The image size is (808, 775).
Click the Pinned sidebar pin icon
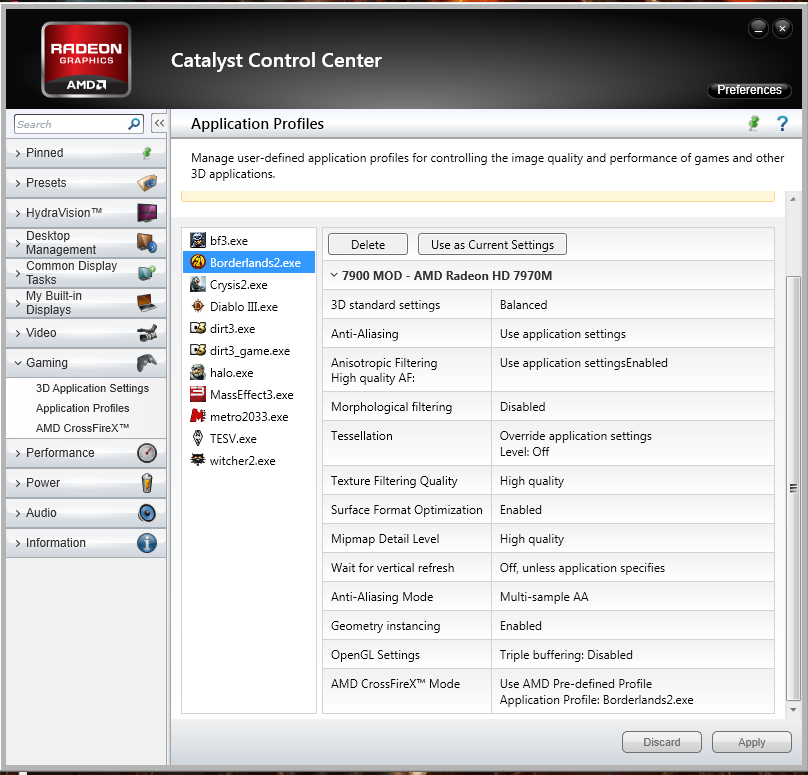click(147, 153)
